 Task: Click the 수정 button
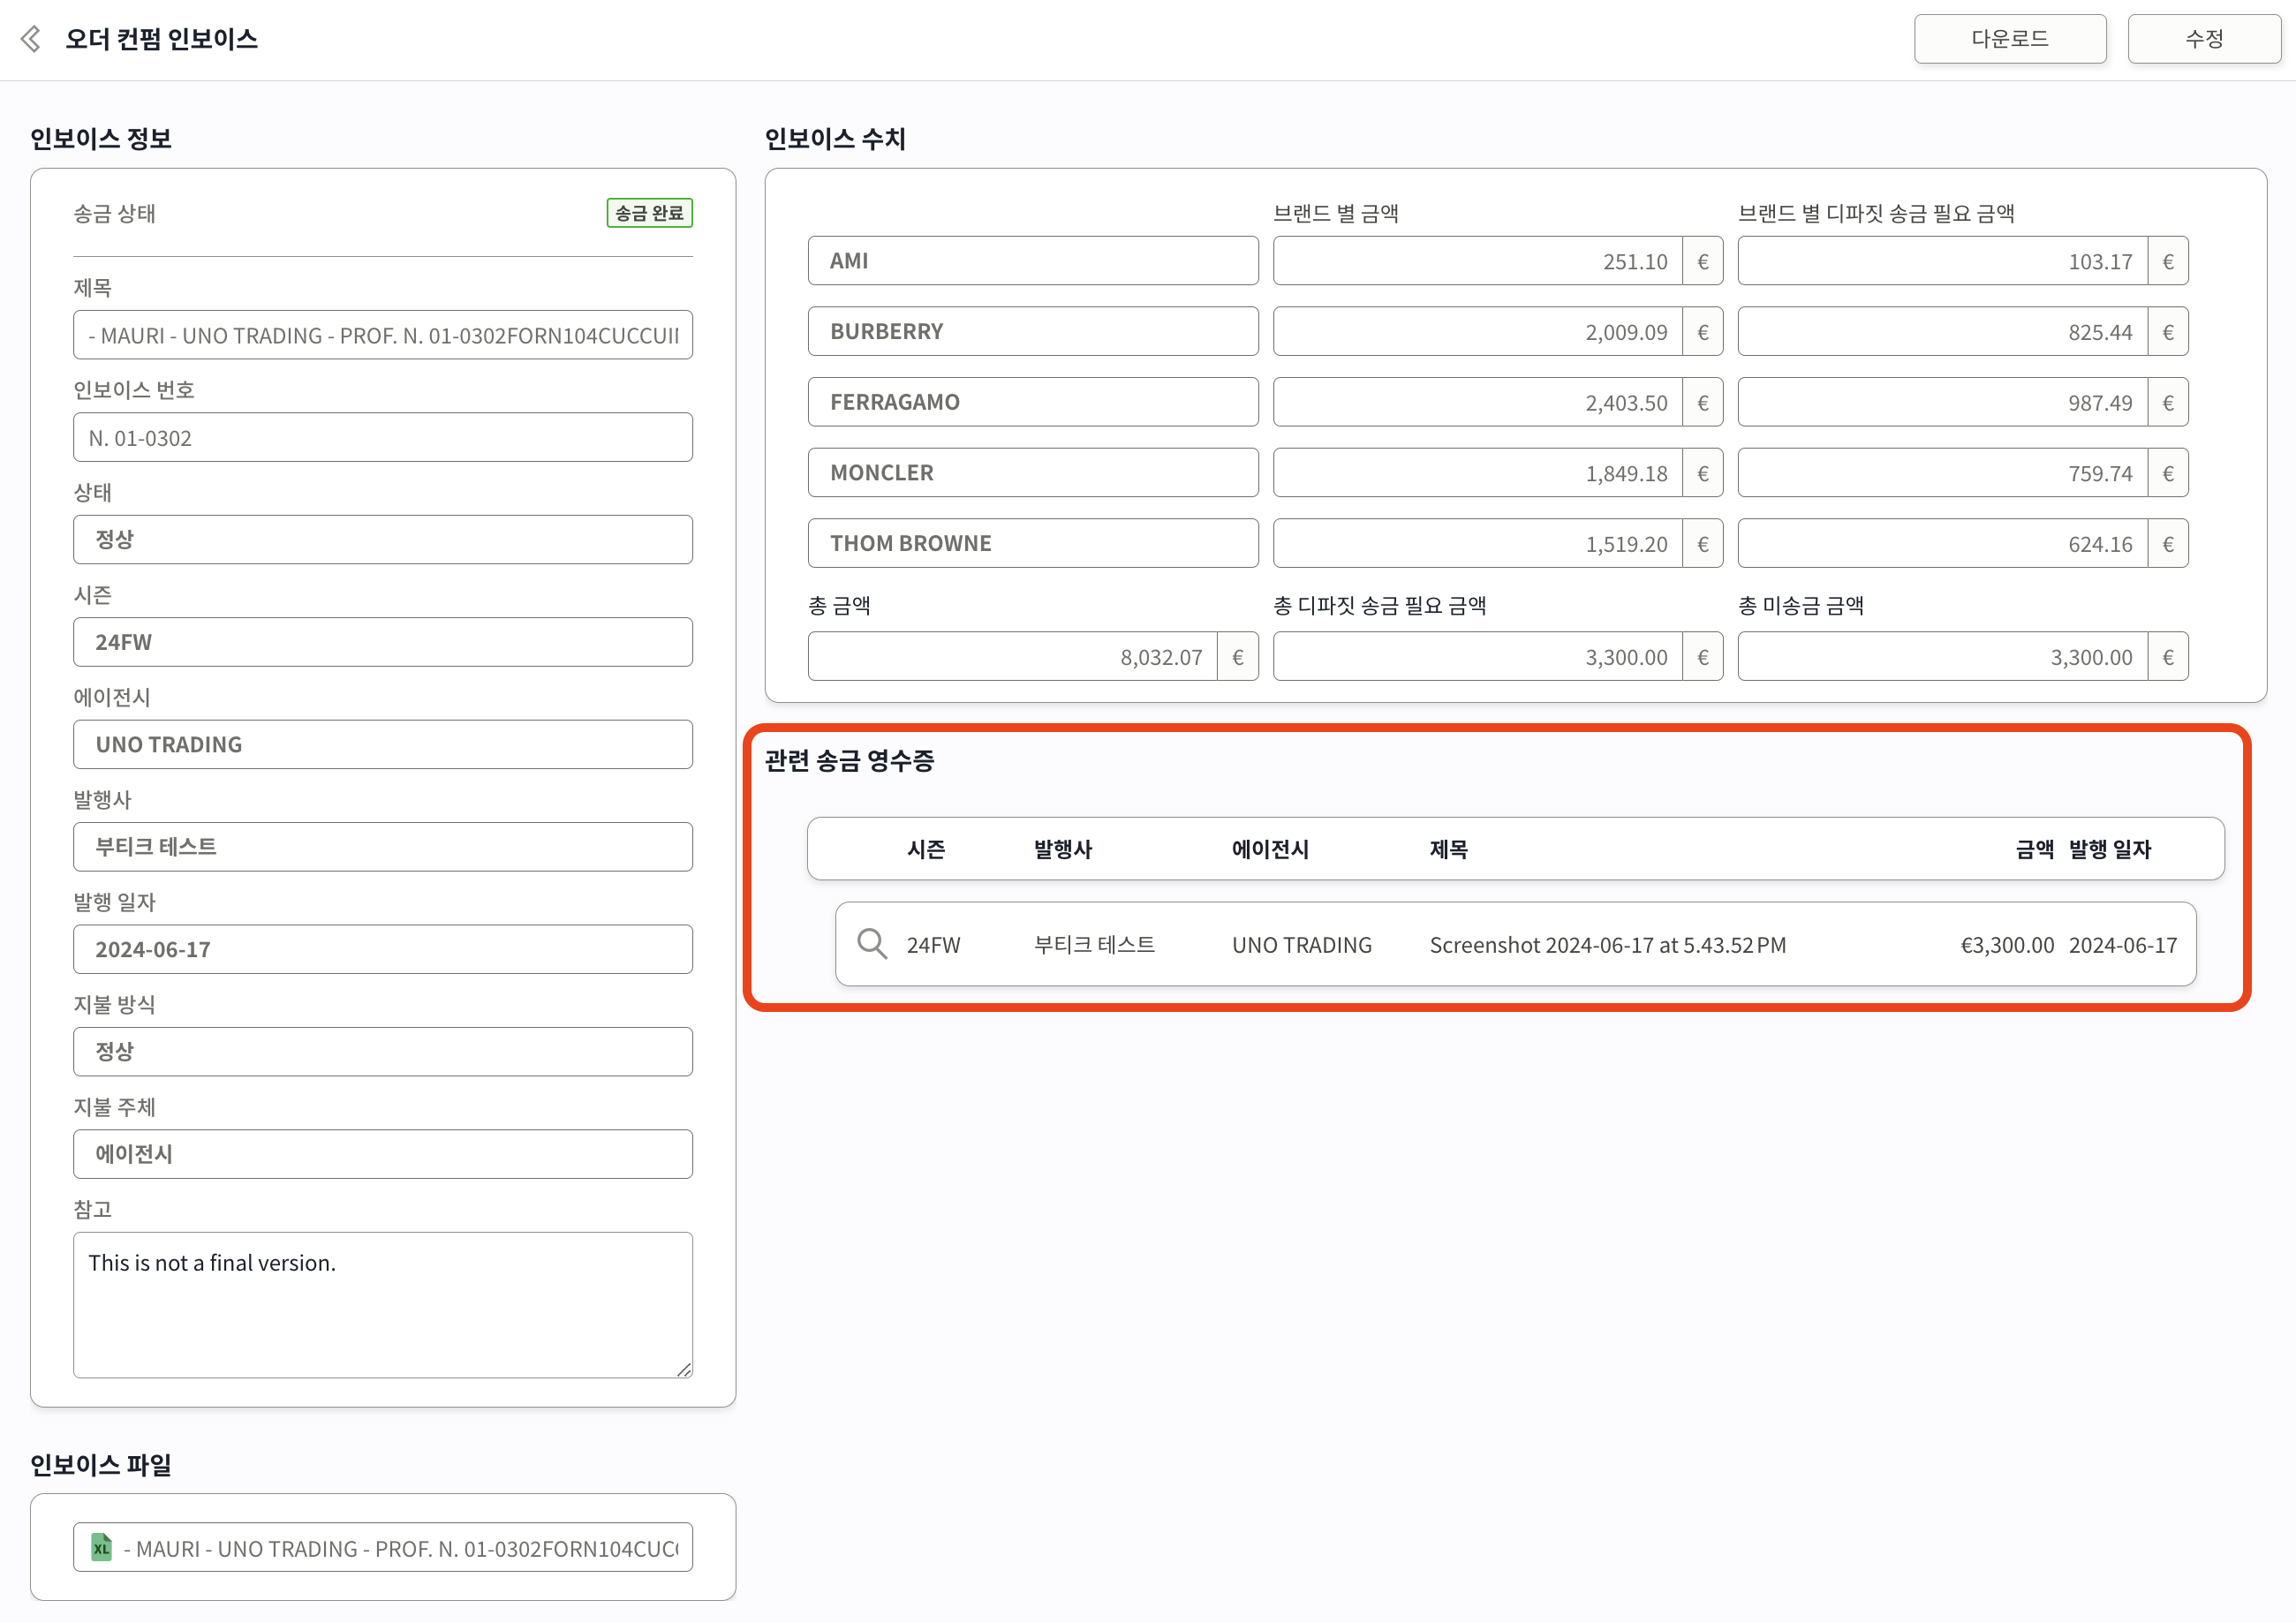[2203, 39]
